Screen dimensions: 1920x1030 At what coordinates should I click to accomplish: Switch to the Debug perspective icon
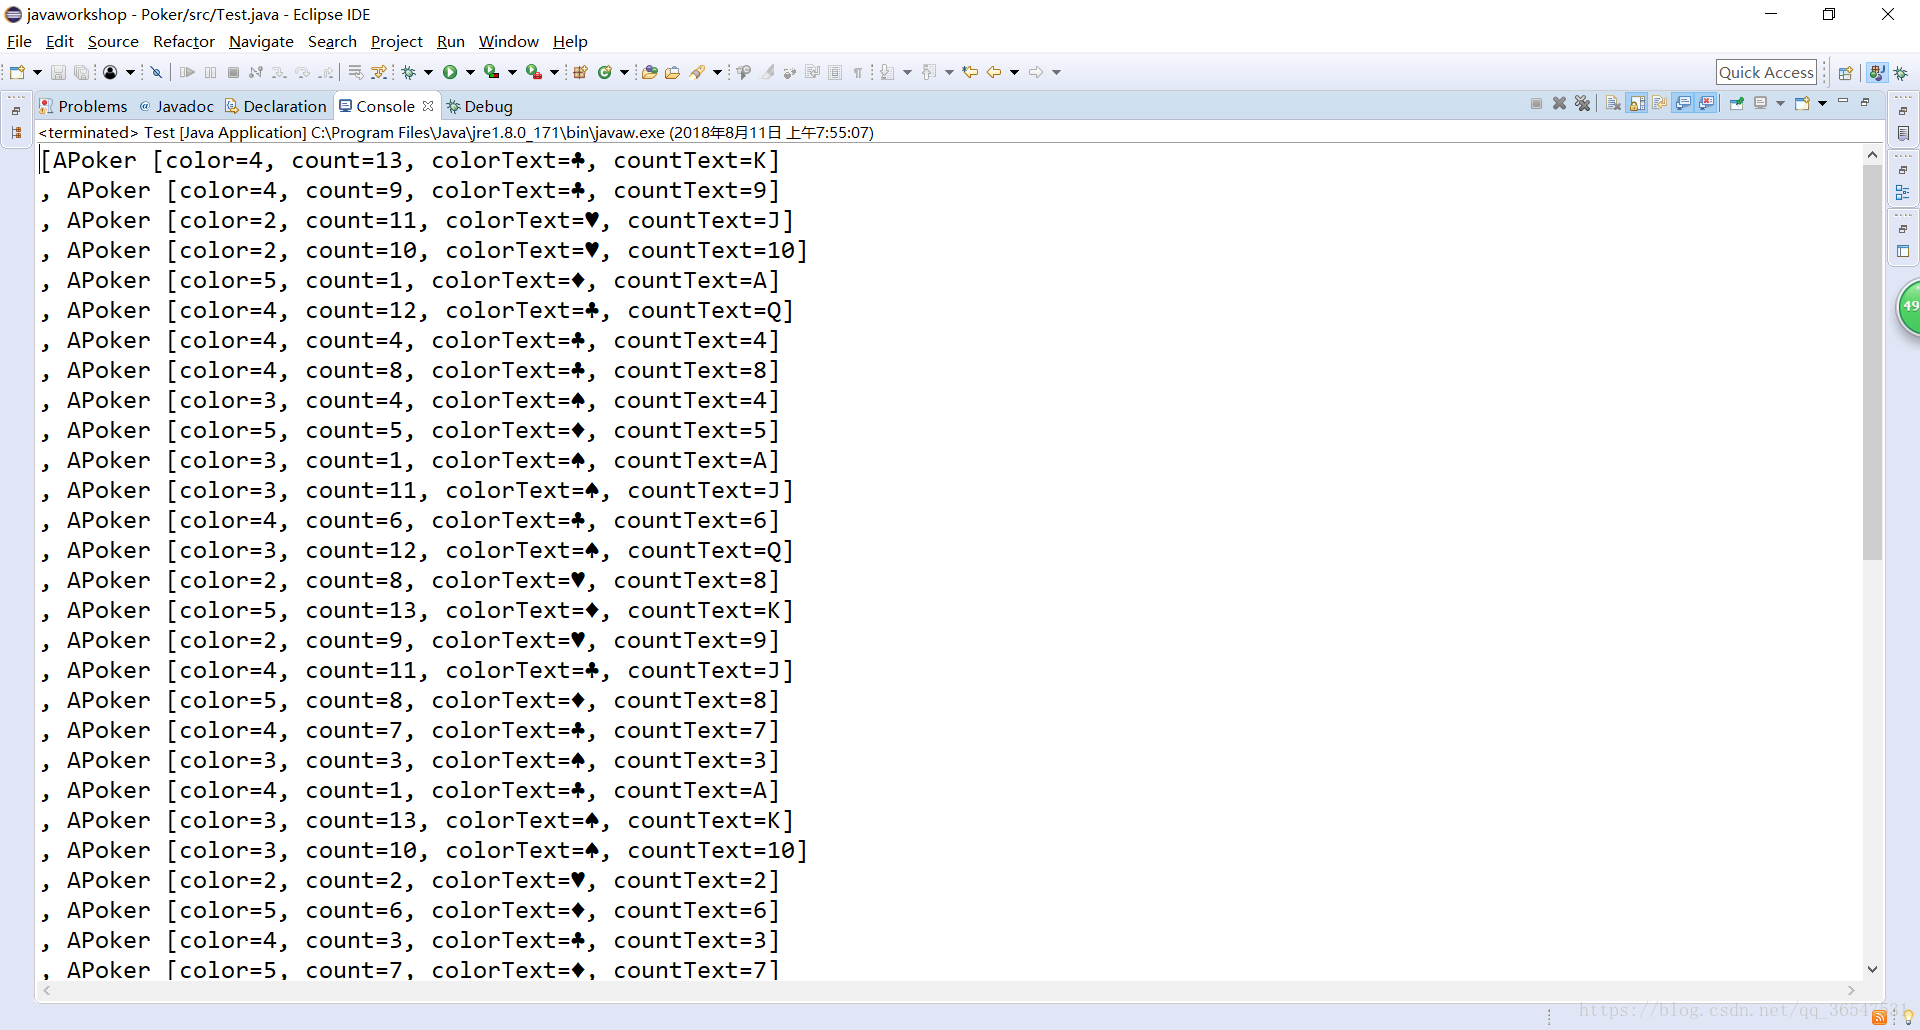tap(1900, 73)
